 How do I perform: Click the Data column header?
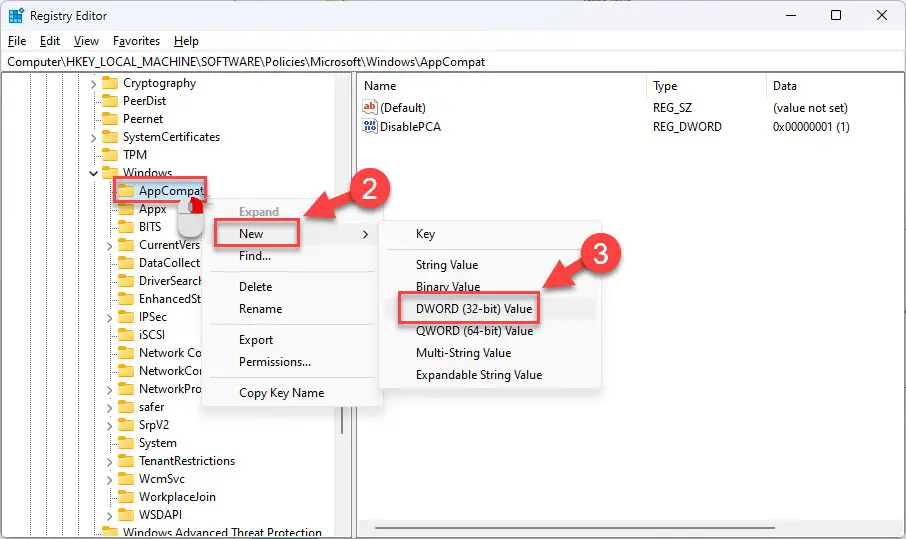coord(784,86)
